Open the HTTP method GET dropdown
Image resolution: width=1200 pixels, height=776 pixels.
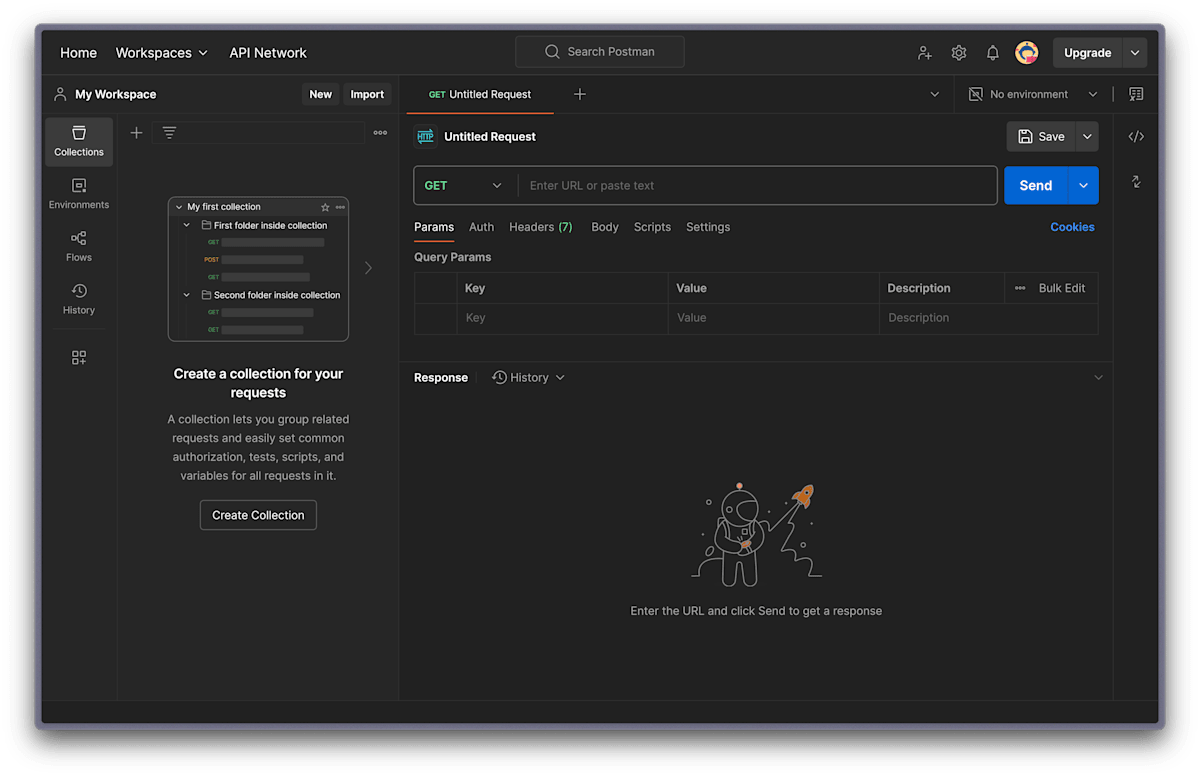(x=465, y=185)
